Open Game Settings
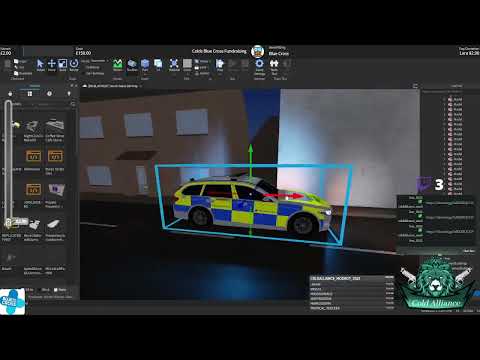The width and height of the screenshot is (480, 360). click(x=259, y=66)
